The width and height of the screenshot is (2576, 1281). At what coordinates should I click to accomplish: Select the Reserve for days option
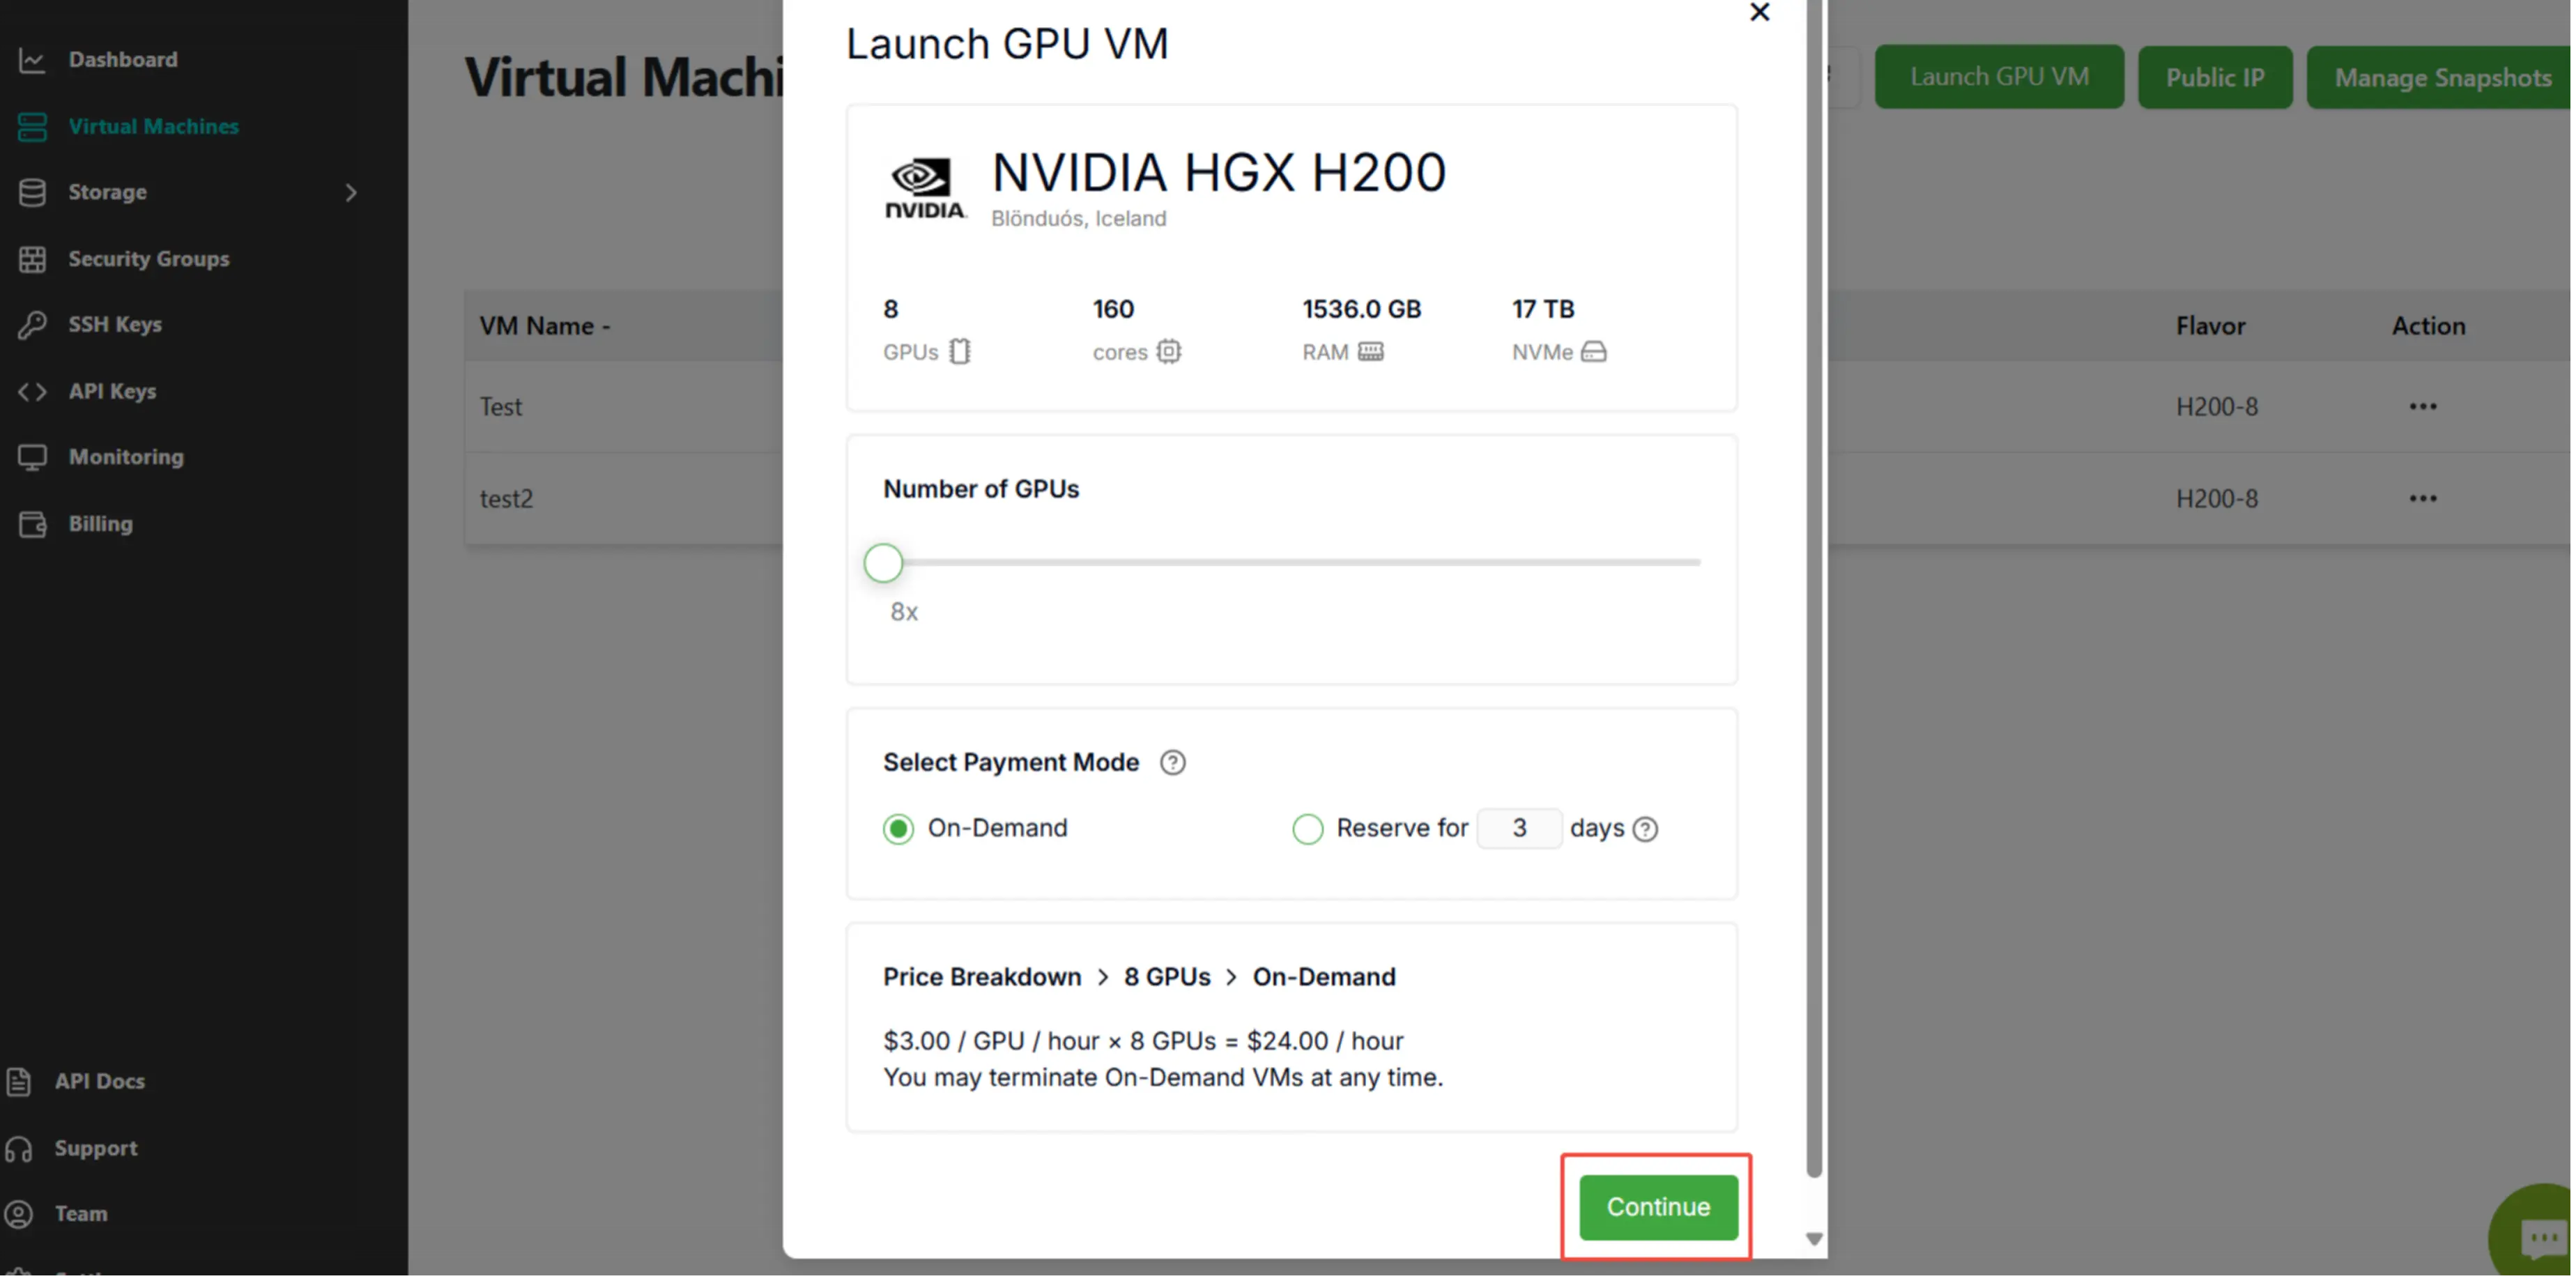(x=1307, y=829)
